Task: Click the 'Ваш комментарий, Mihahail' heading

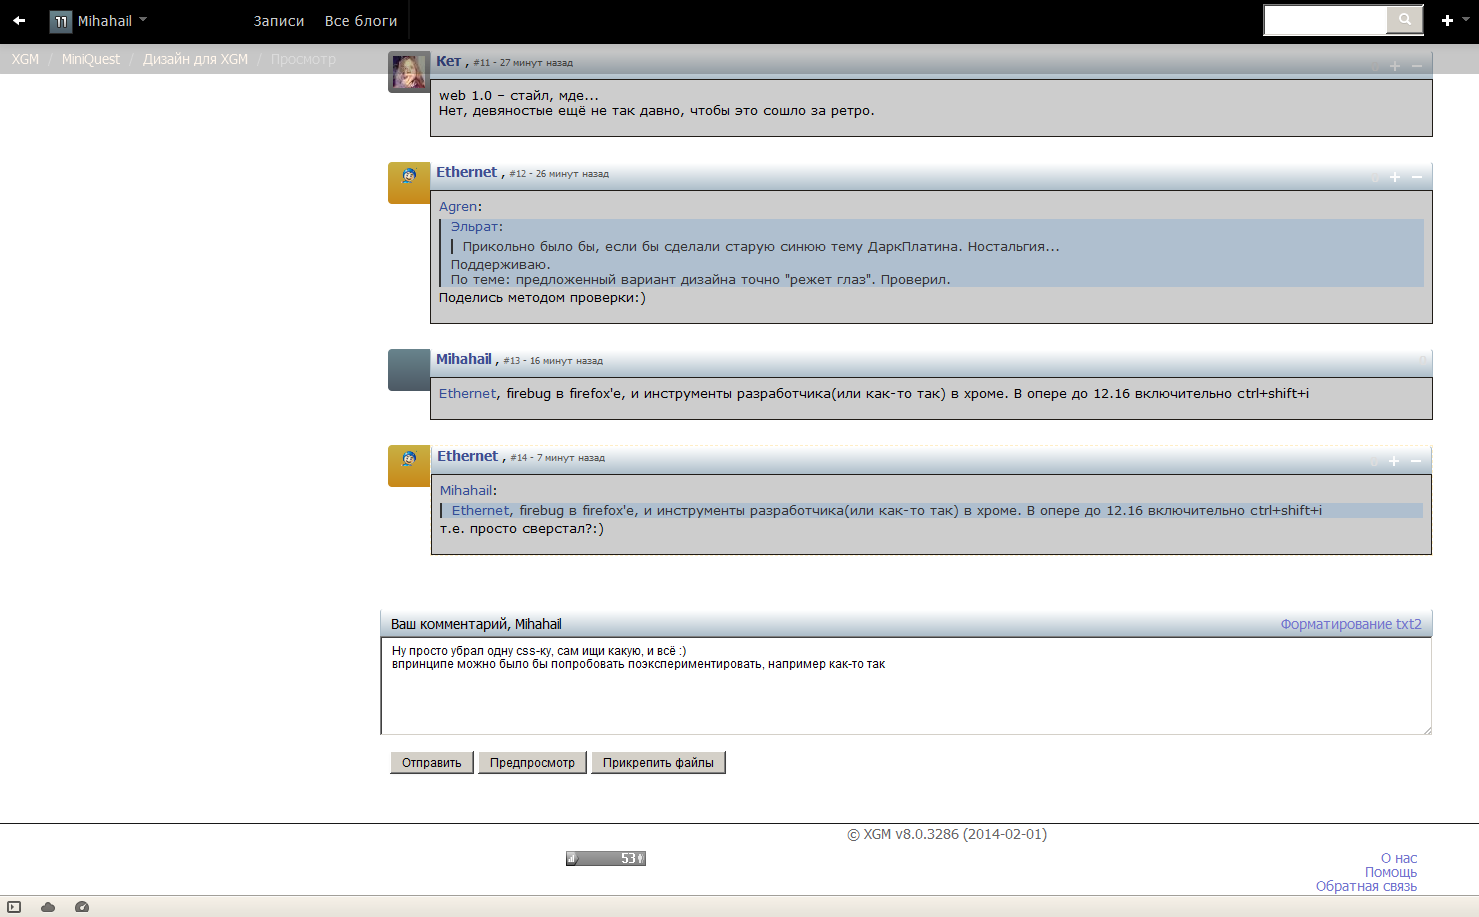Action: (476, 624)
